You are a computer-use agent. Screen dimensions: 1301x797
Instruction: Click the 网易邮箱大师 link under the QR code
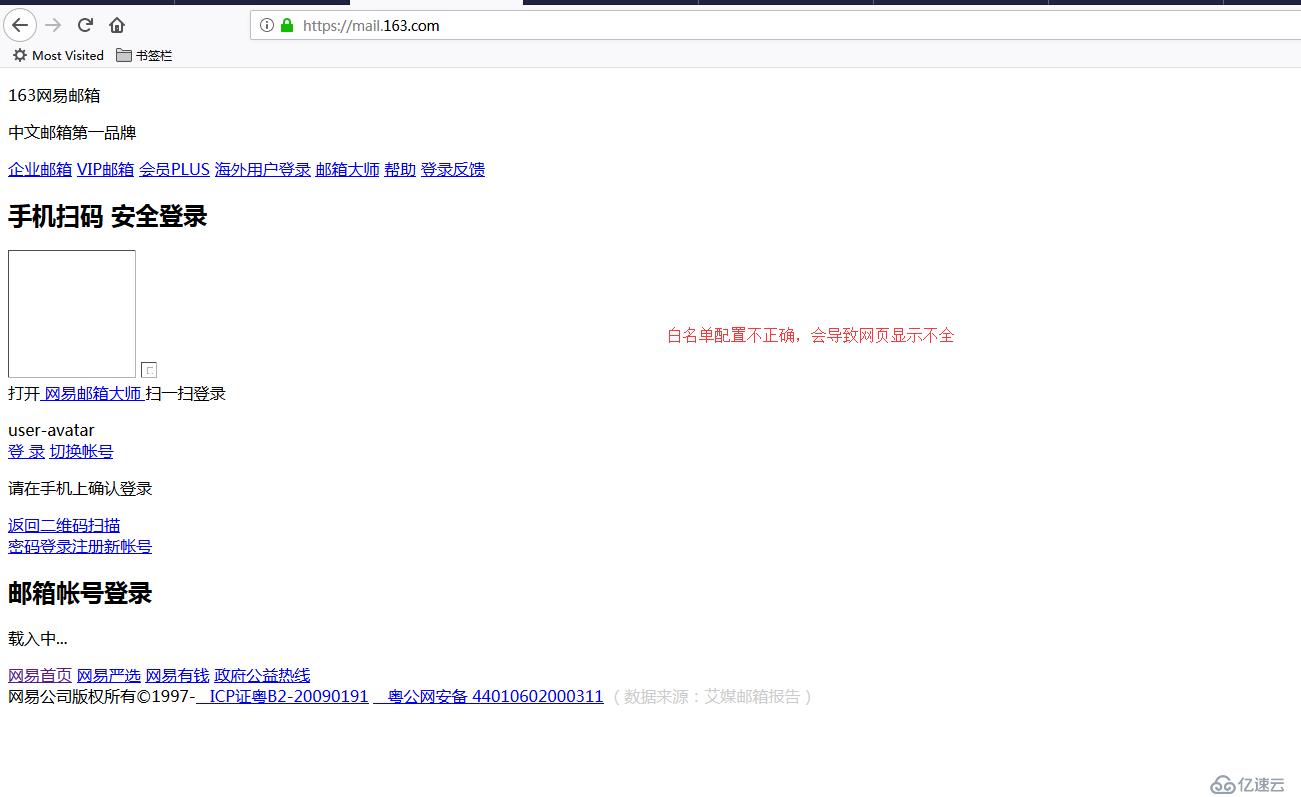pyautogui.click(x=93, y=393)
